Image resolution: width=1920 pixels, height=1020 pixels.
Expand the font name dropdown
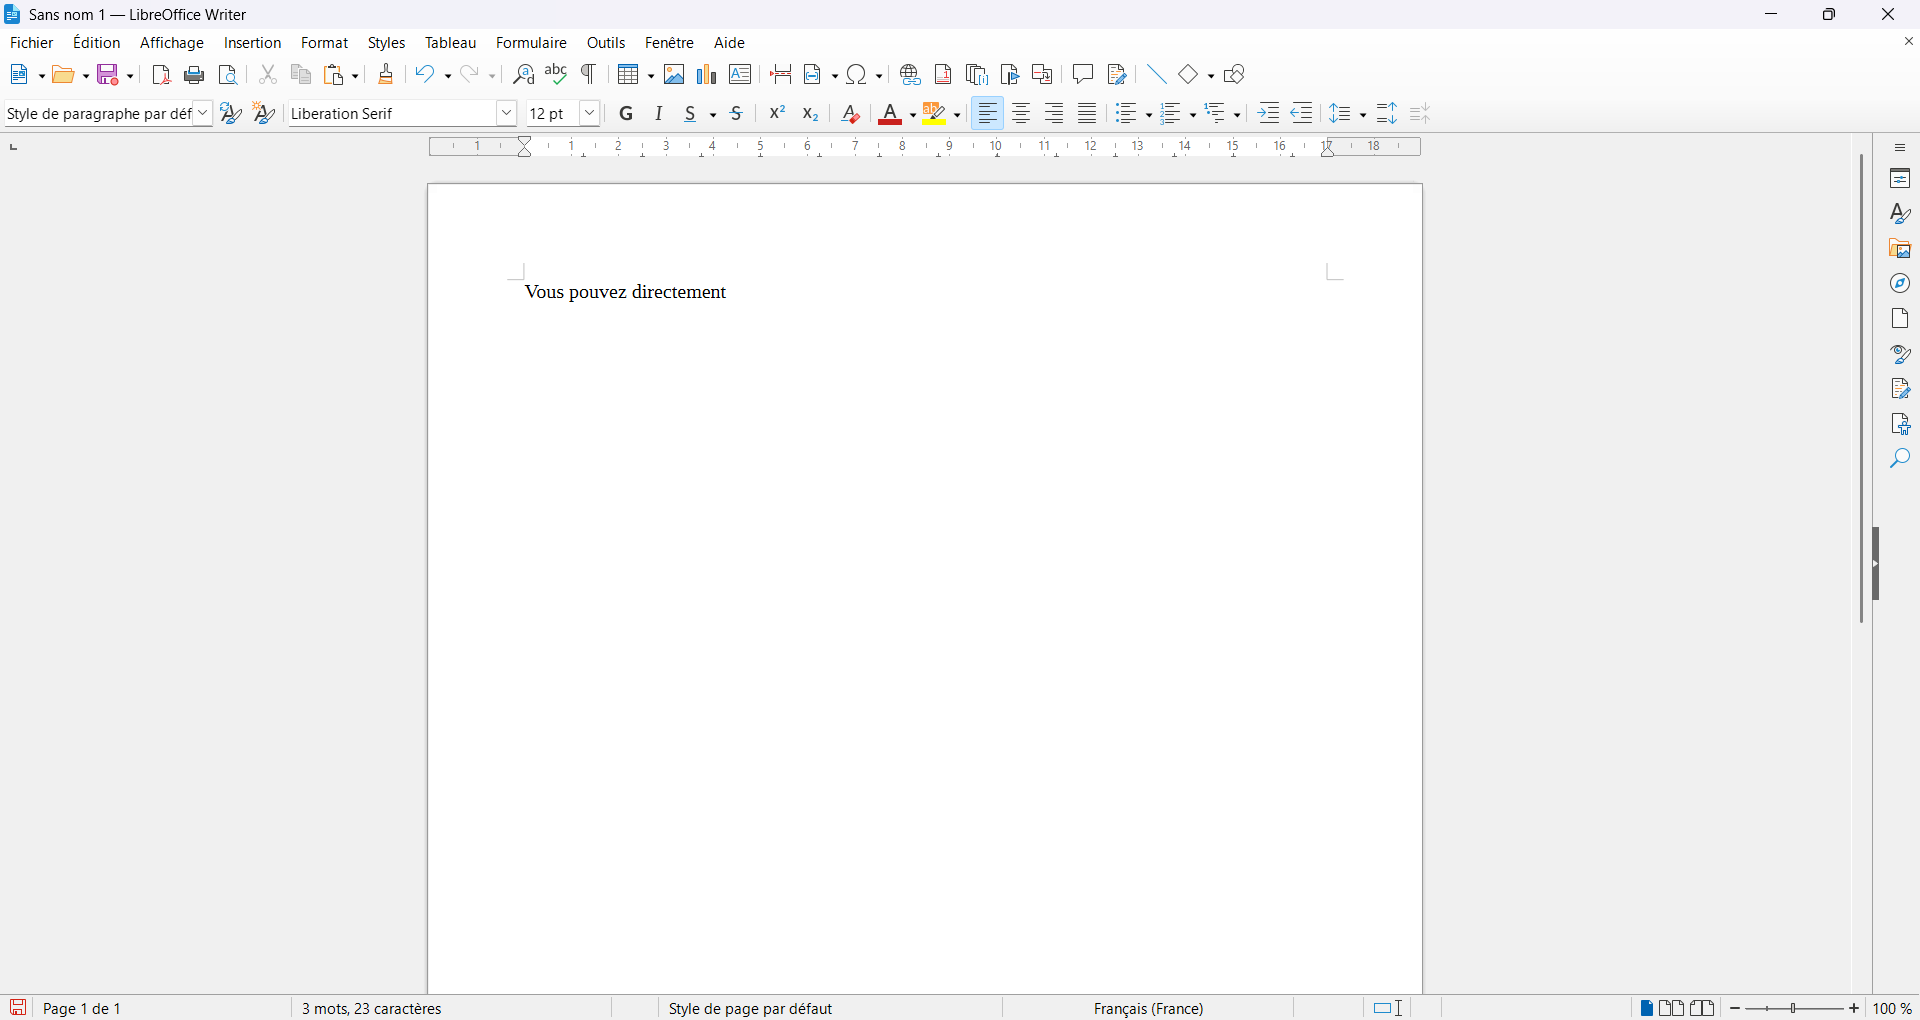point(507,114)
